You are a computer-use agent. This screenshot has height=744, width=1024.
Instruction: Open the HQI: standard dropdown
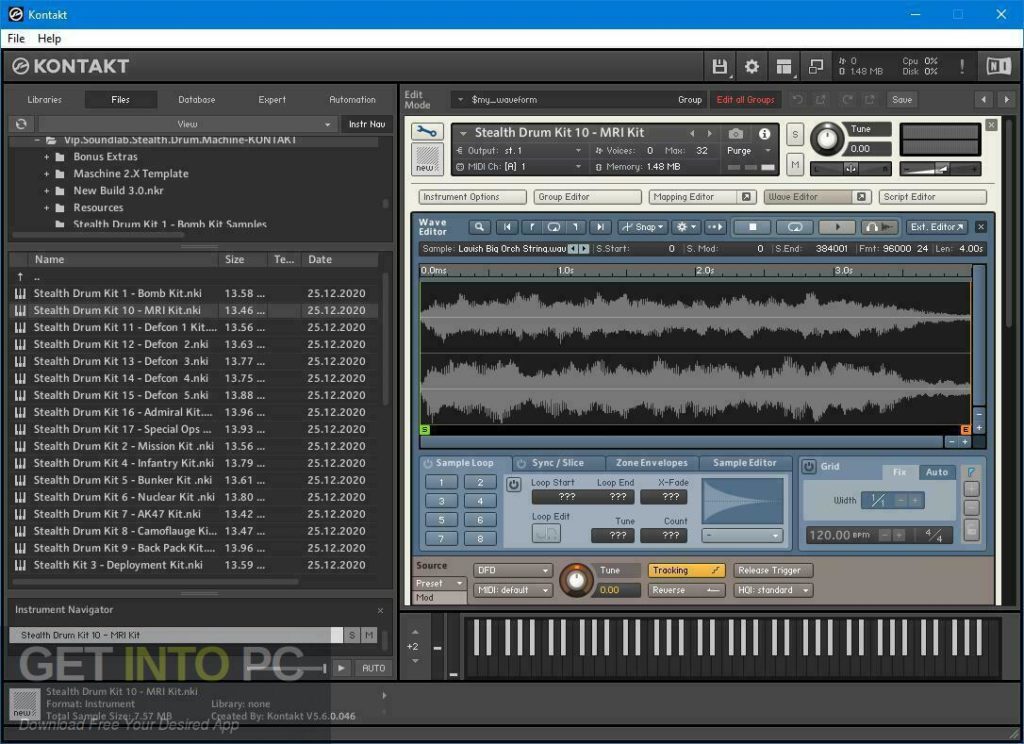[775, 590]
